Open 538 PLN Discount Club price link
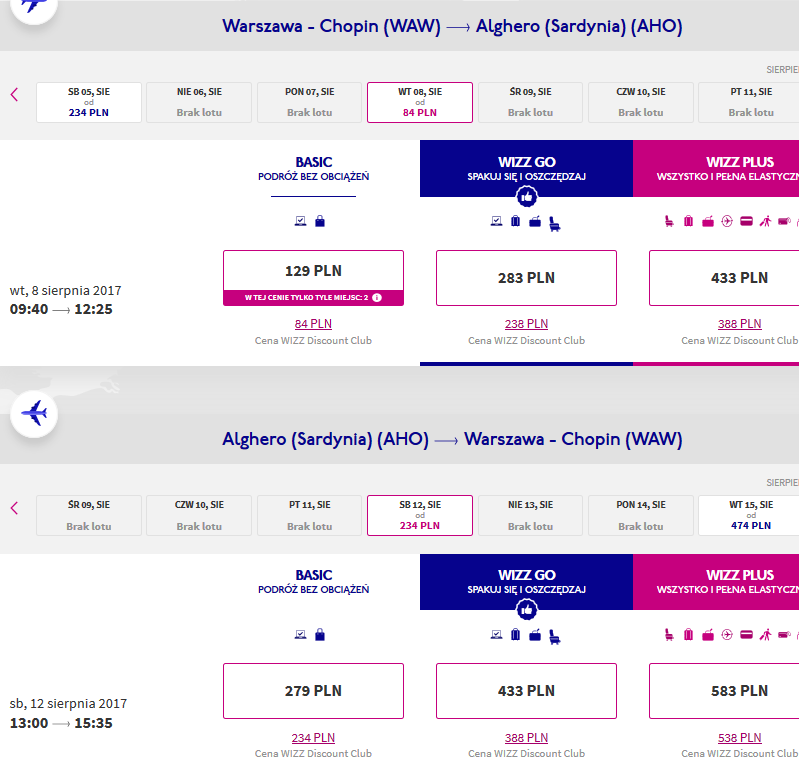The image size is (799, 759). click(739, 738)
